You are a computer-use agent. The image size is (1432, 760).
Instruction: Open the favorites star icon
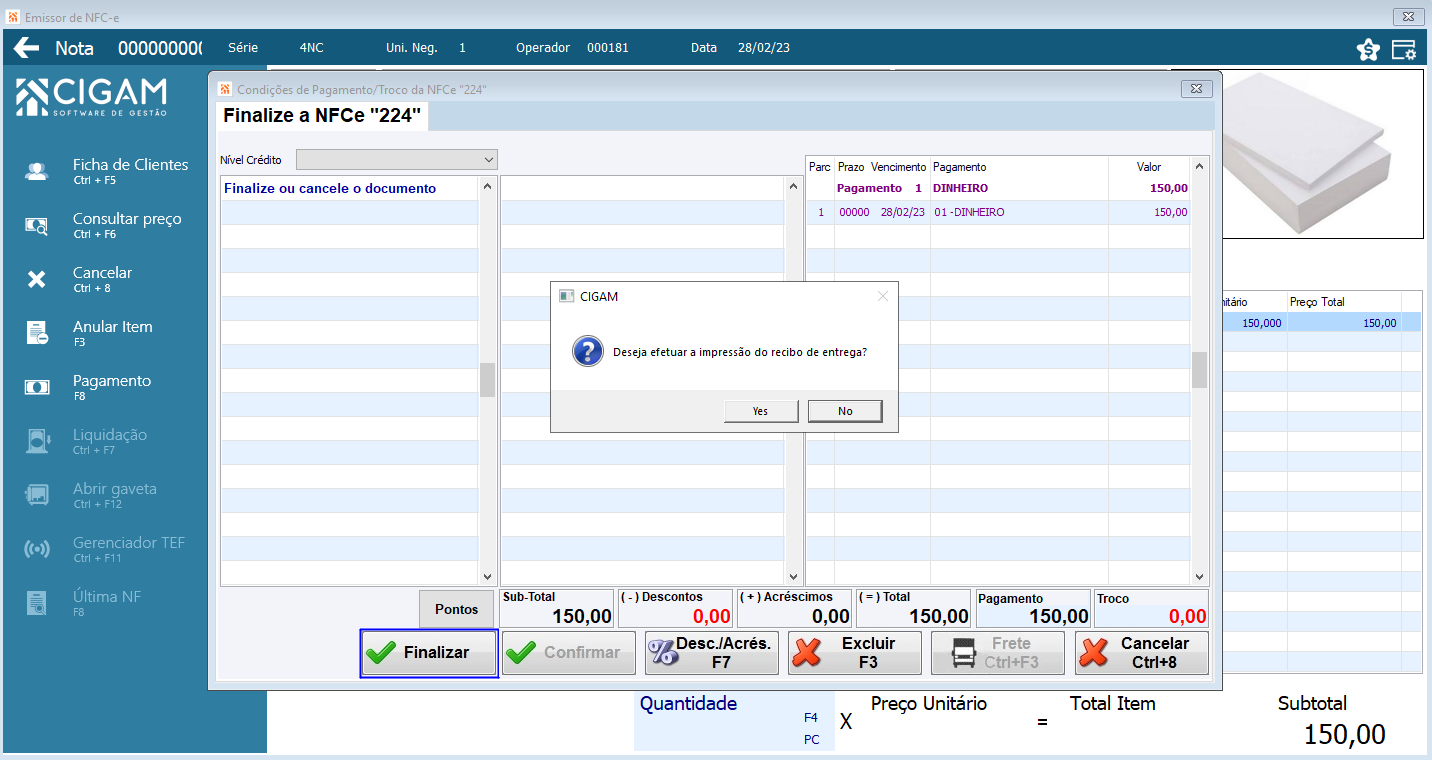click(1368, 49)
